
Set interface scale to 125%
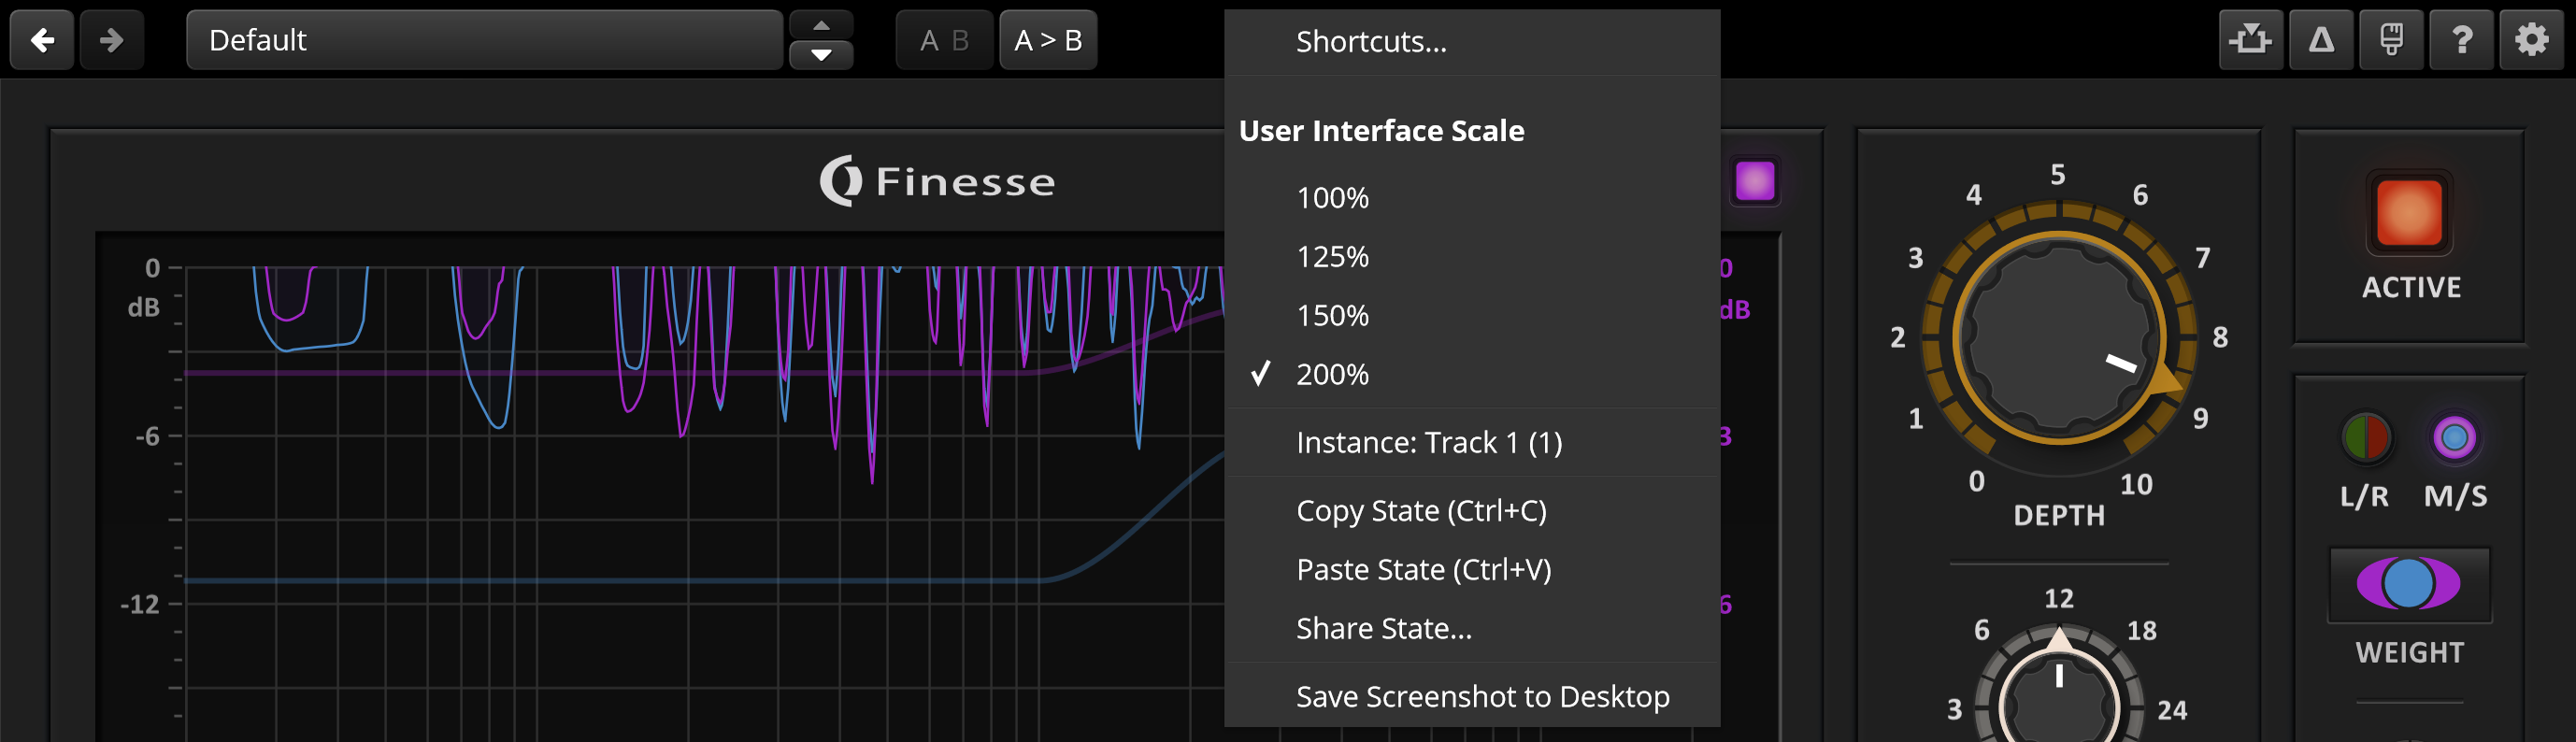coord(1472,257)
